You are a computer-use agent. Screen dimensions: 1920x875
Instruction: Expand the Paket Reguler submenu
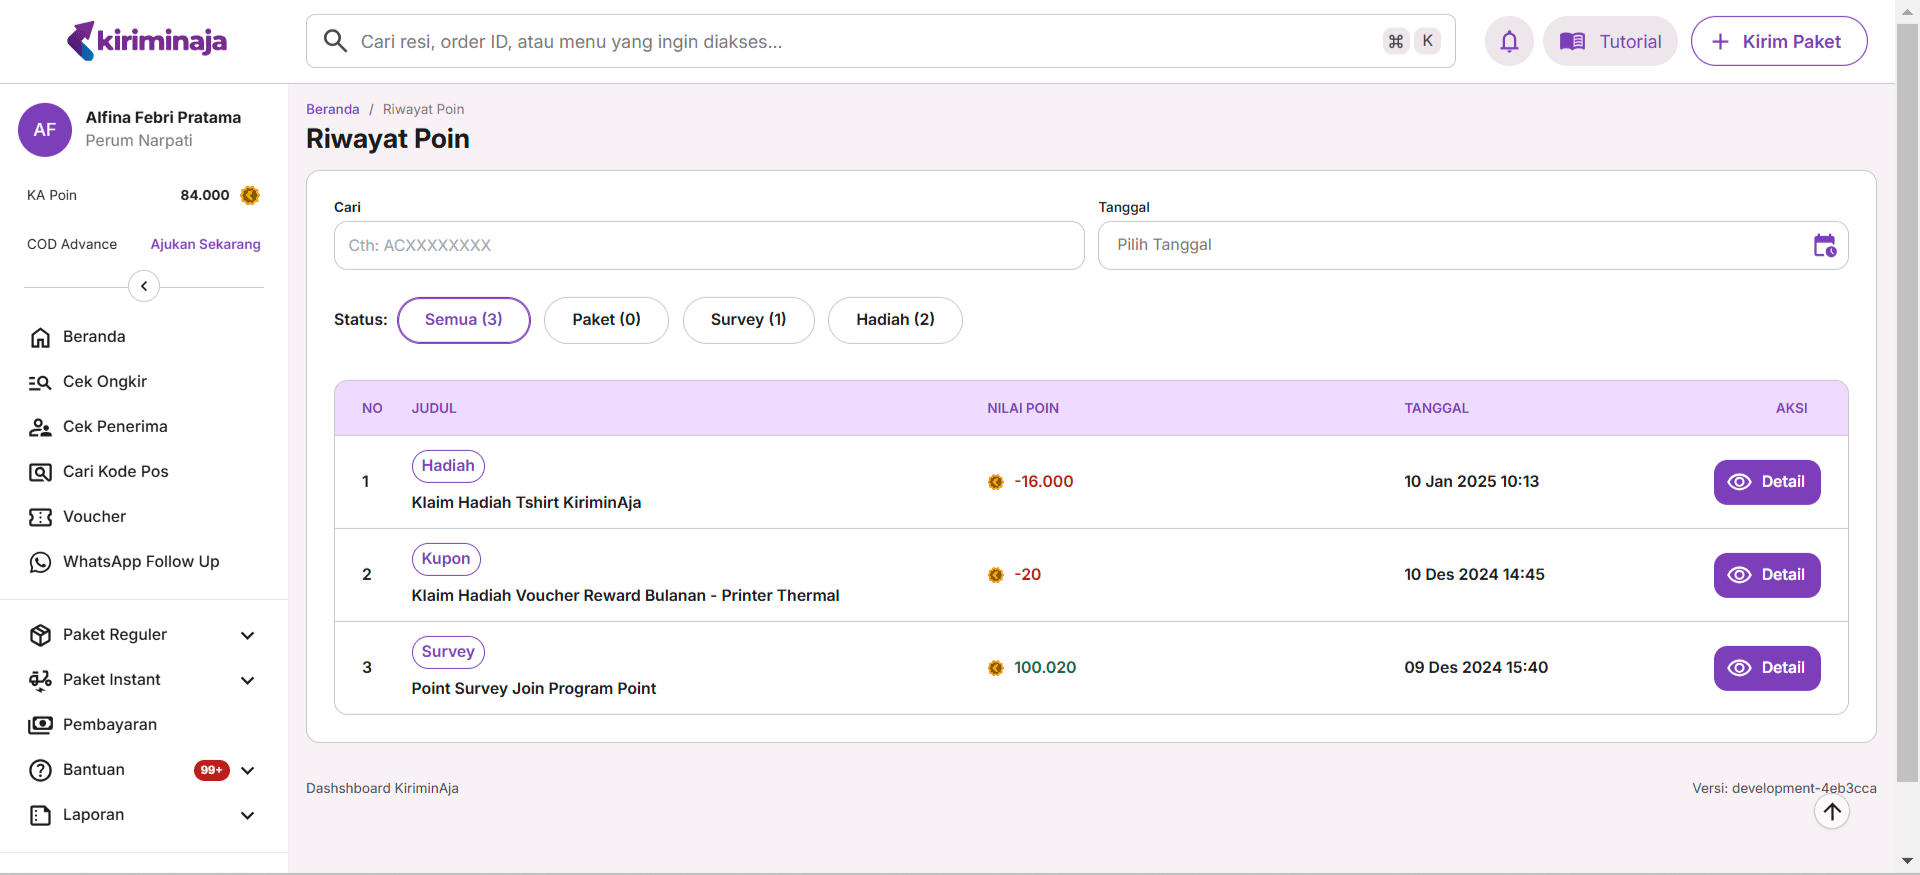coord(247,635)
